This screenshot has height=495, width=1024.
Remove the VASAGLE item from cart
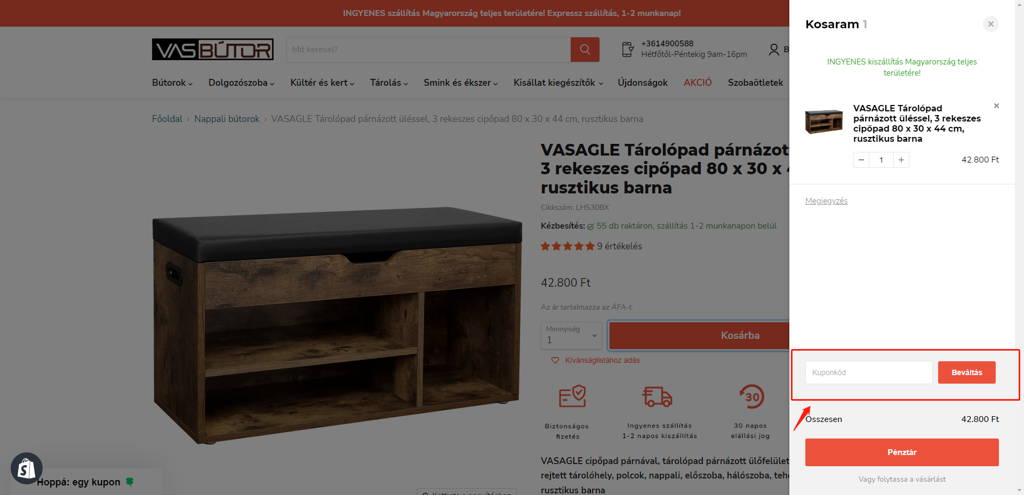tap(996, 106)
